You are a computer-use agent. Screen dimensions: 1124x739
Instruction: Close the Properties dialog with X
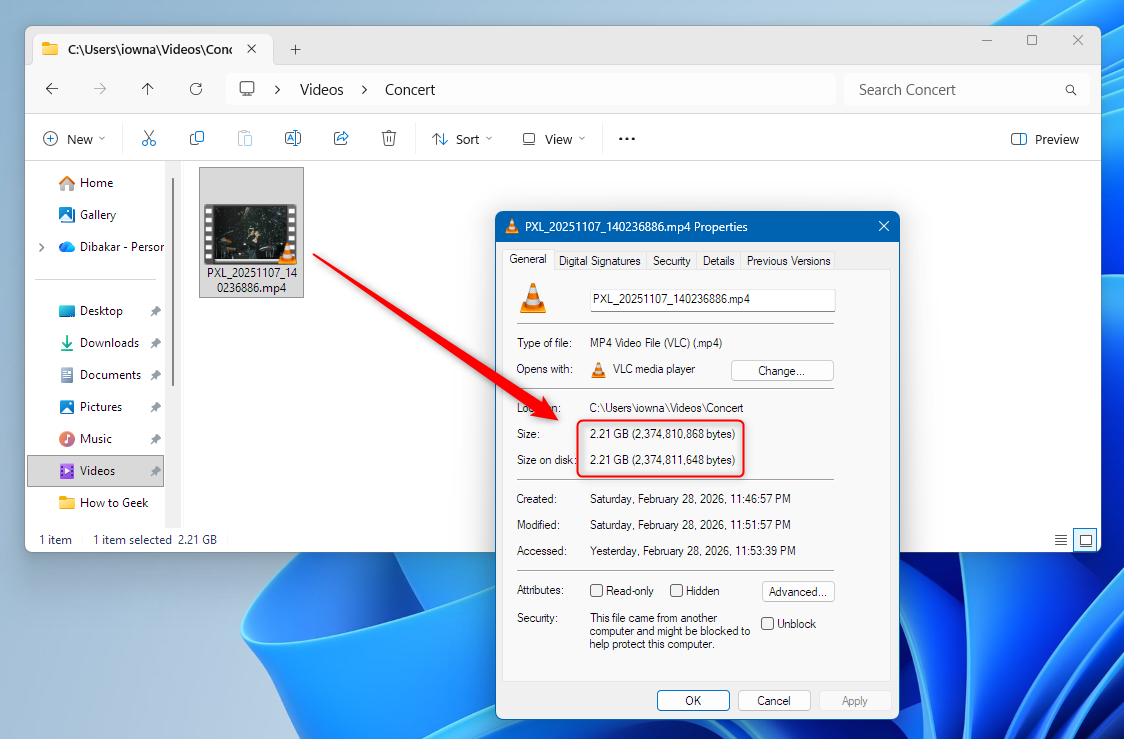pyautogui.click(x=884, y=226)
